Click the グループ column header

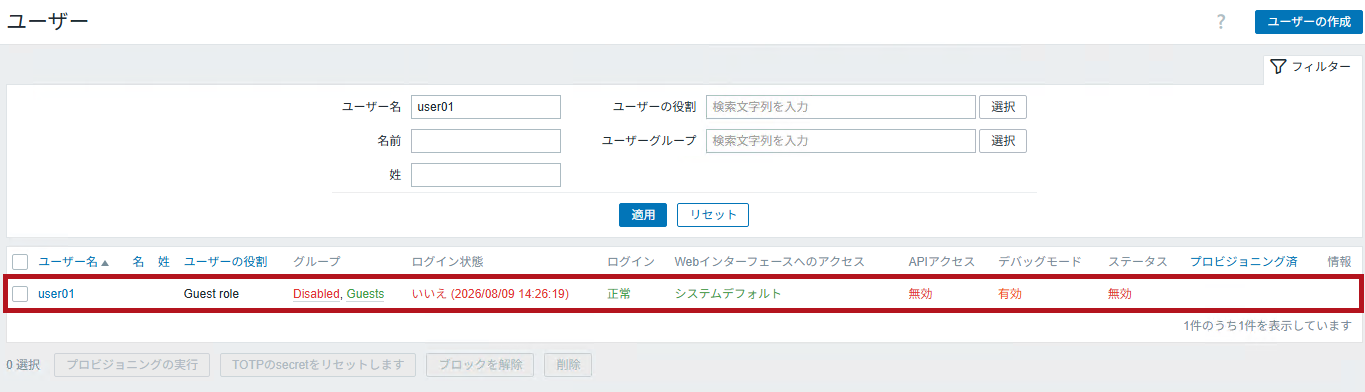(x=317, y=262)
